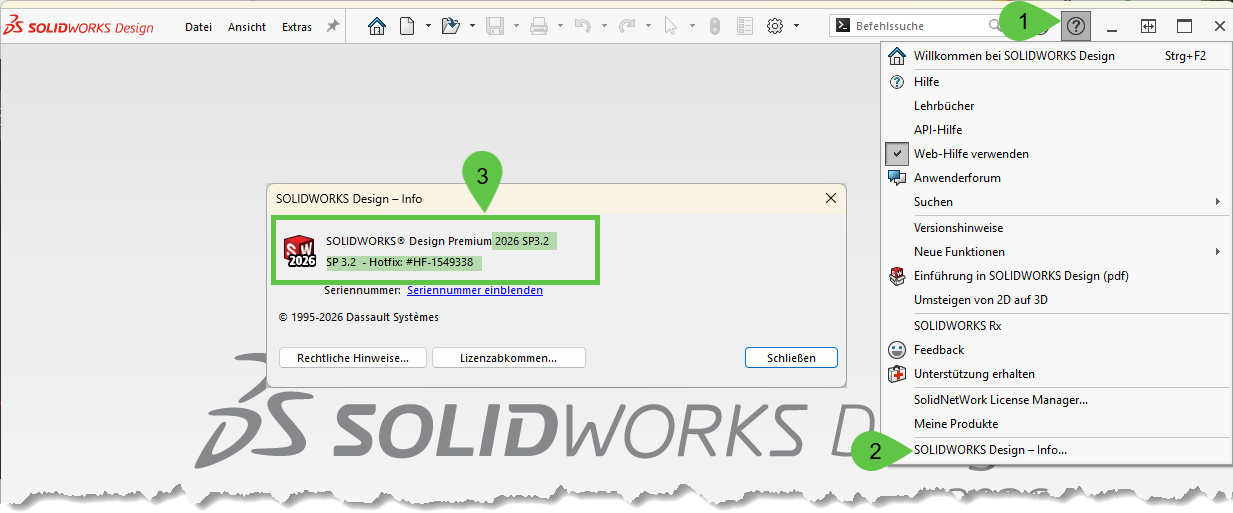Expand the Open file dropdown arrow
This screenshot has width=1233, height=513.
[x=472, y=27]
